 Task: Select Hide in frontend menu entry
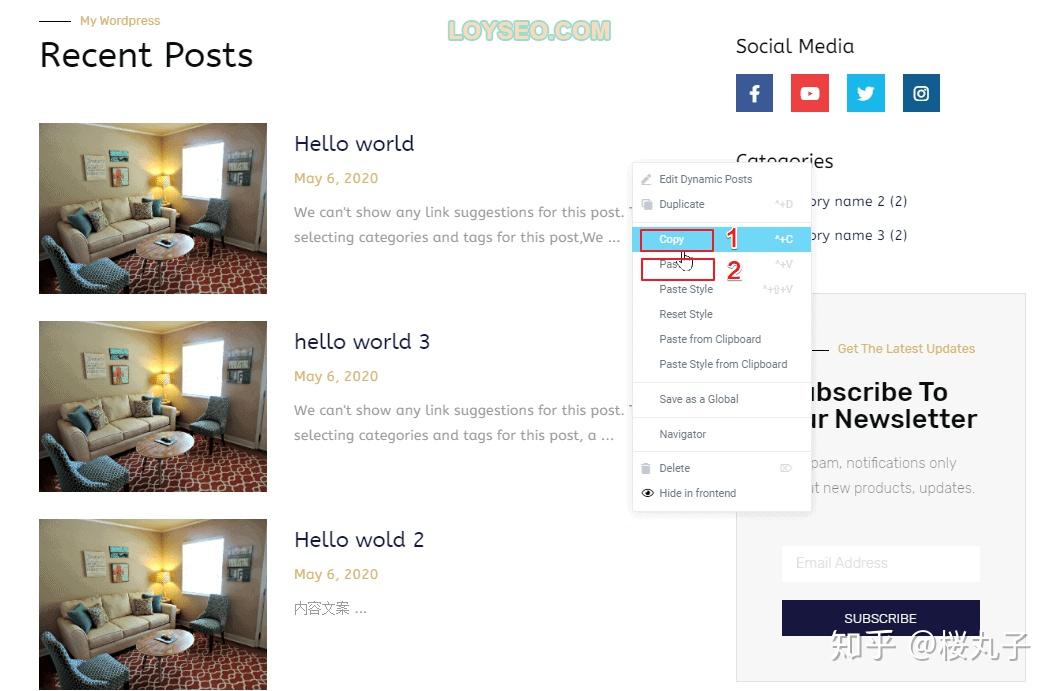tap(698, 493)
